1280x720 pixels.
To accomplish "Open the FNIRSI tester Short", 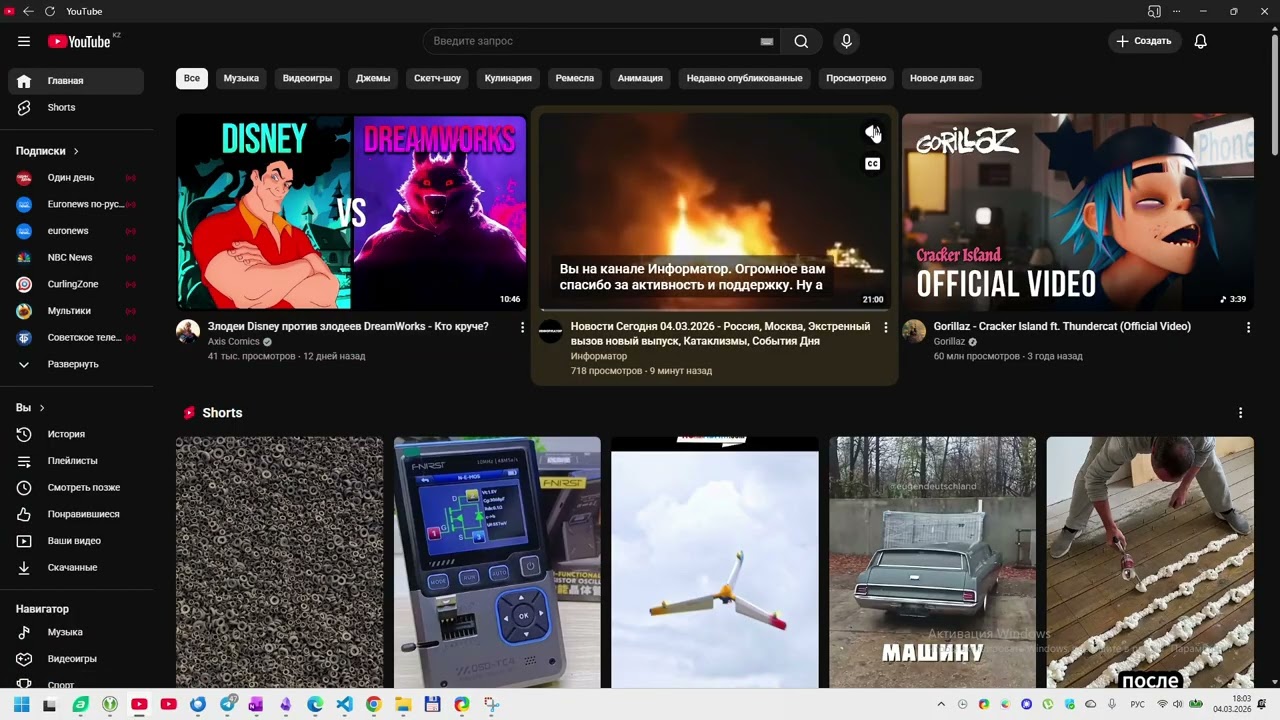I will (x=497, y=562).
